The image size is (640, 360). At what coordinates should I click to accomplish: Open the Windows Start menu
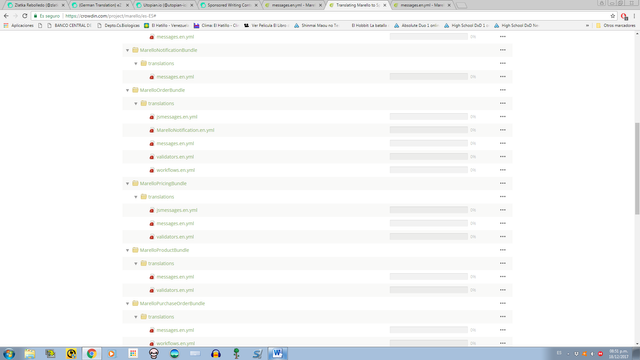click(x=9, y=353)
